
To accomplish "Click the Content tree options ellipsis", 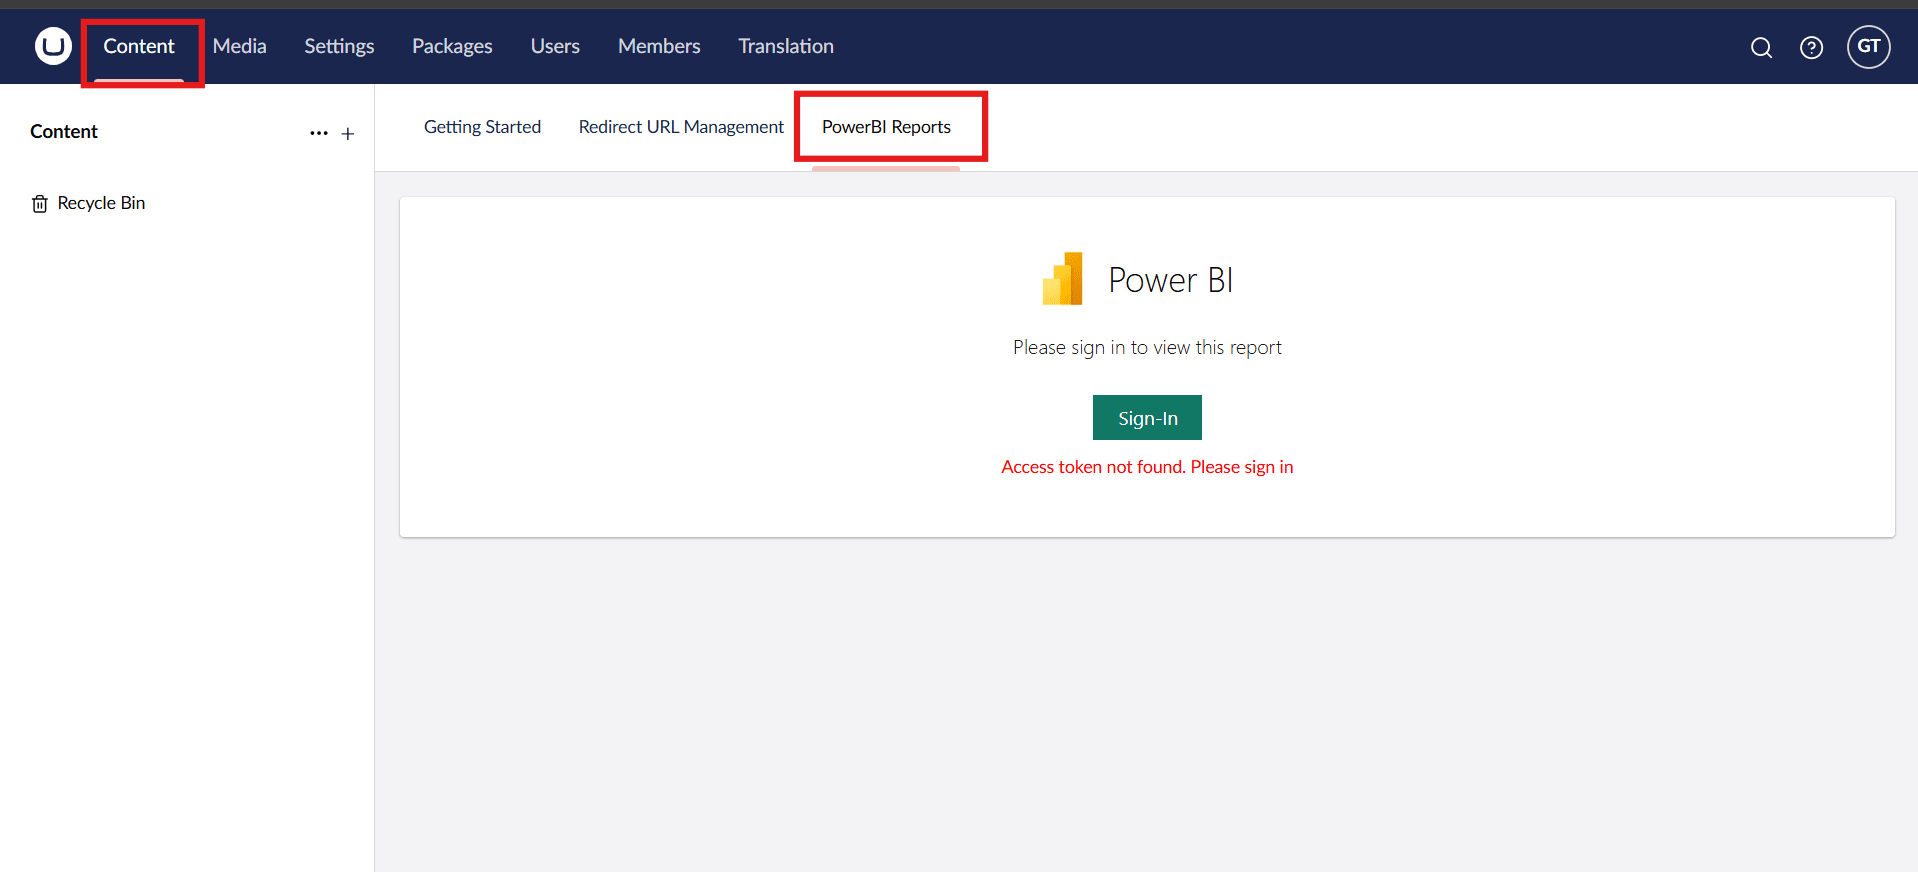I will coord(319,133).
